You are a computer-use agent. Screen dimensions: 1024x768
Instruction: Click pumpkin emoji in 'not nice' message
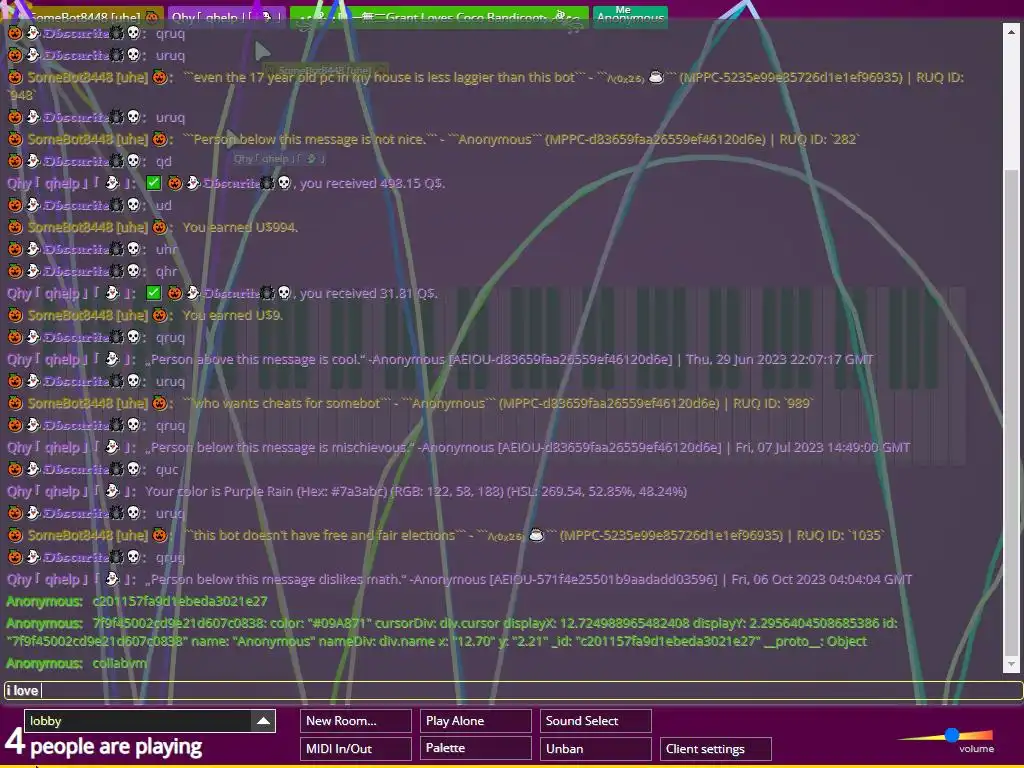coord(159,139)
